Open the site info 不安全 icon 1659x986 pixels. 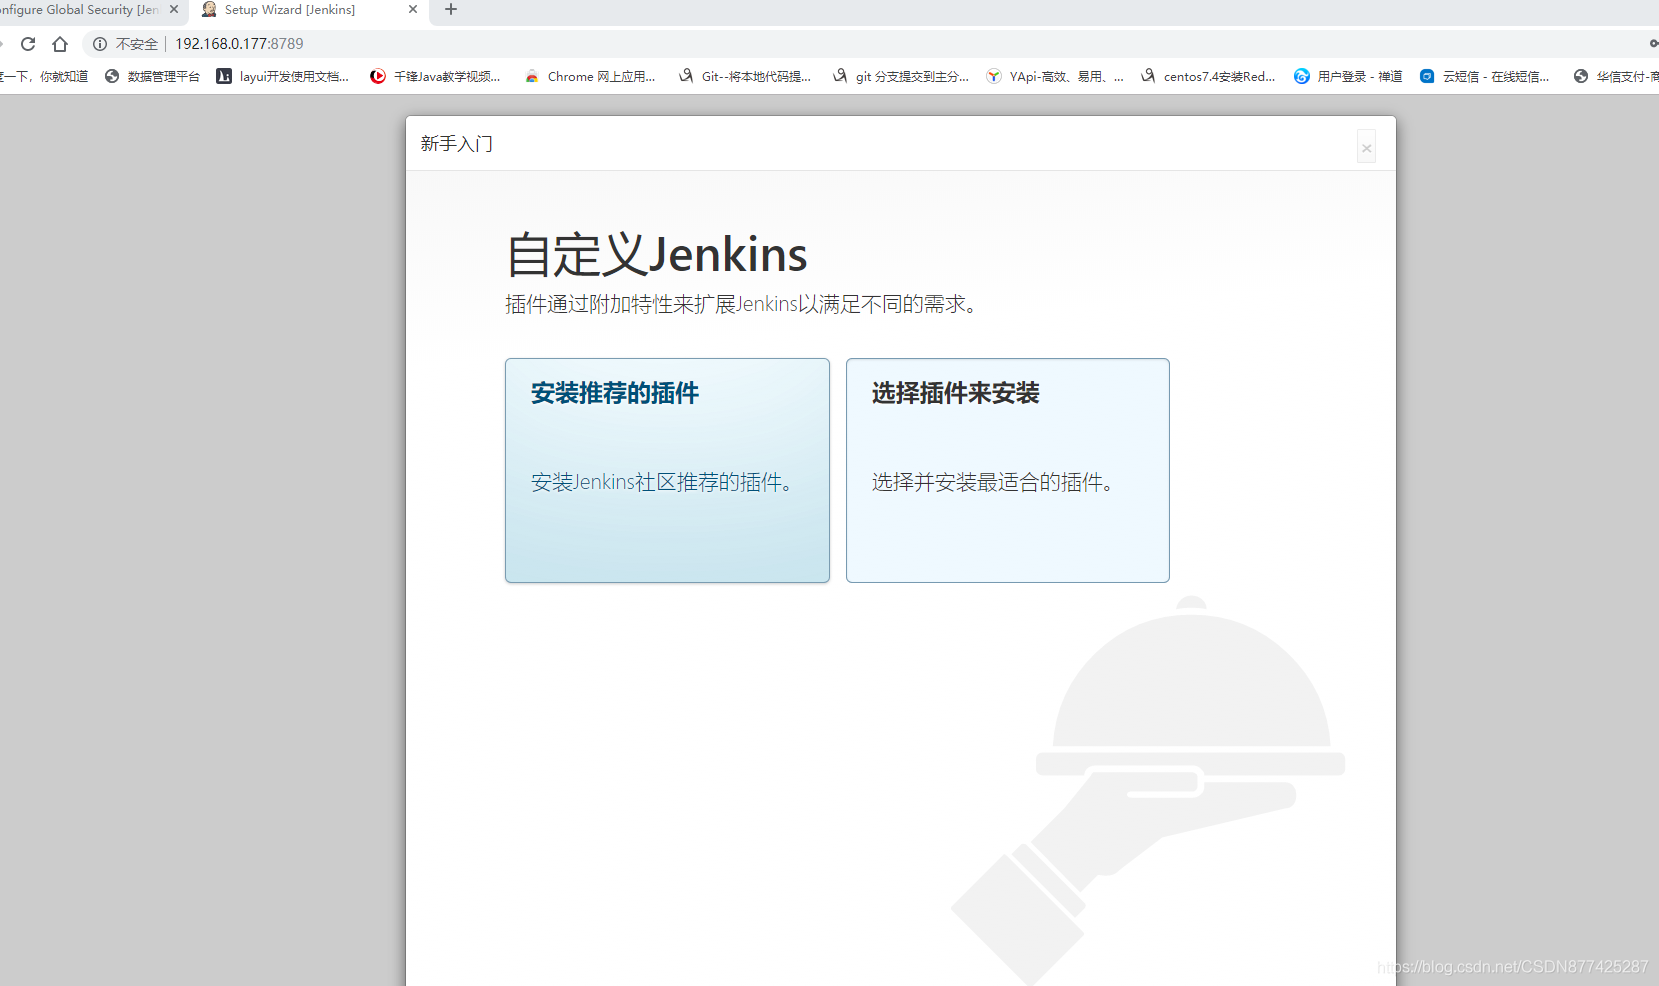pos(100,44)
